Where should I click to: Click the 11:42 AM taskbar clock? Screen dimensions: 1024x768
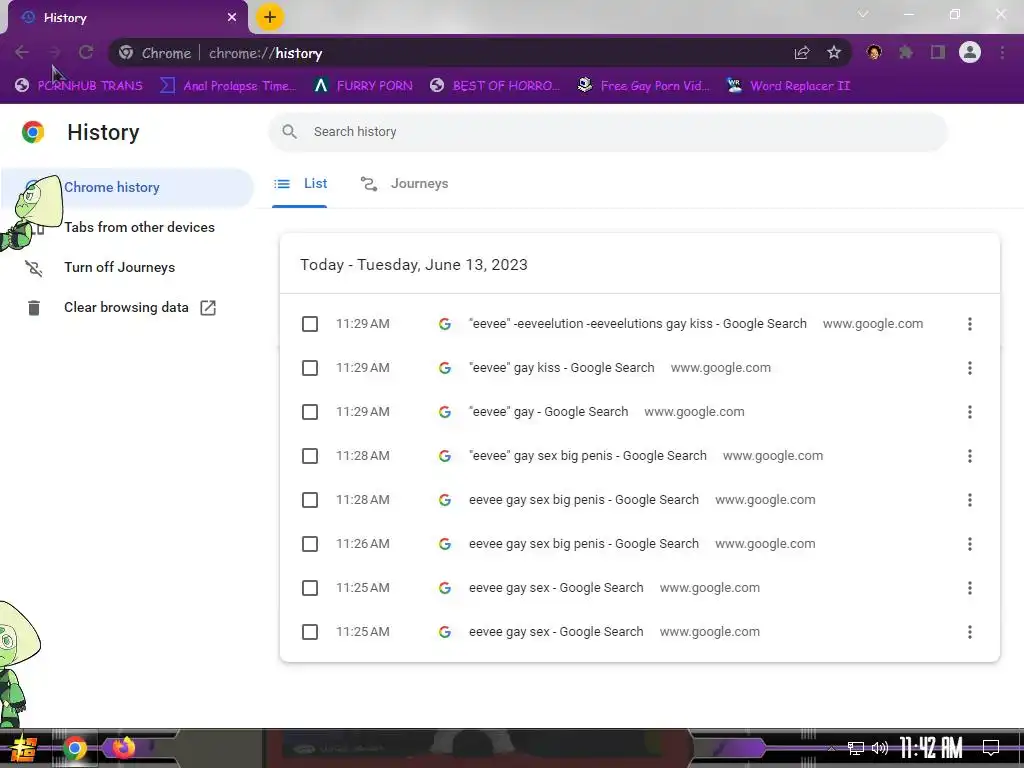(931, 748)
